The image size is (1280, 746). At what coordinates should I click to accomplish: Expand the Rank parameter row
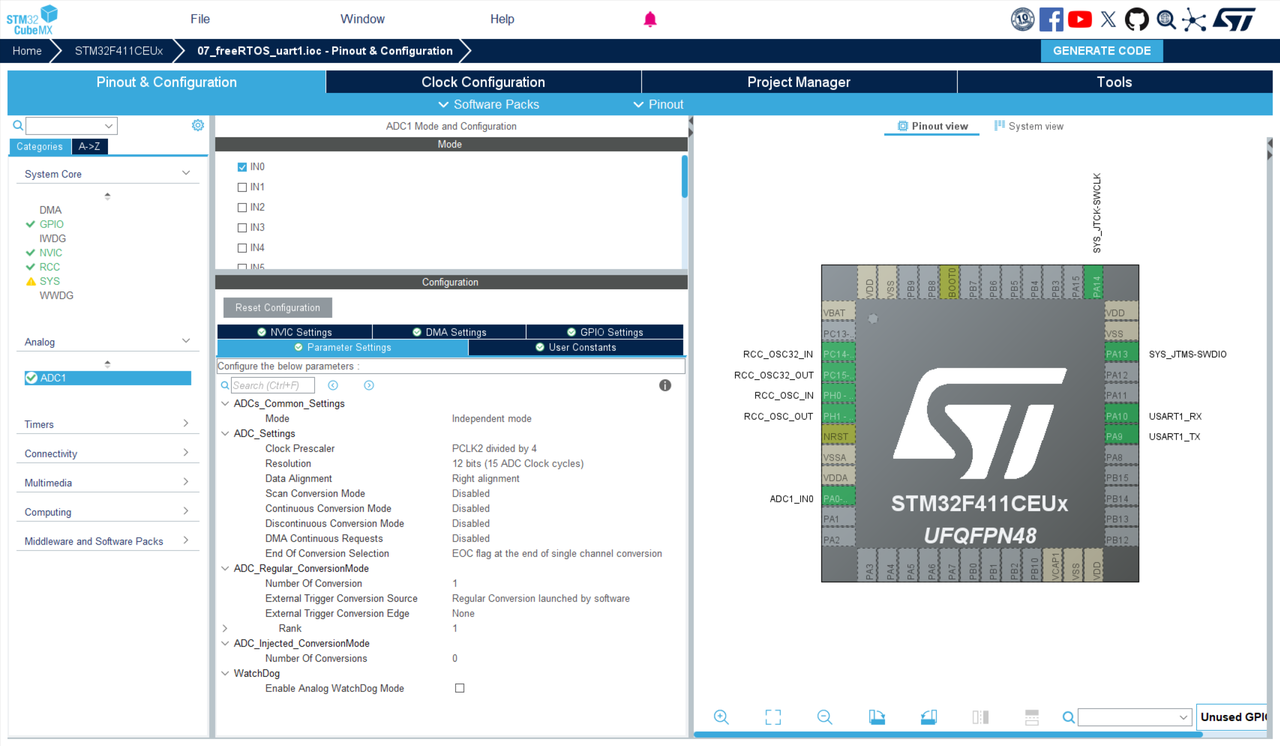click(225, 628)
